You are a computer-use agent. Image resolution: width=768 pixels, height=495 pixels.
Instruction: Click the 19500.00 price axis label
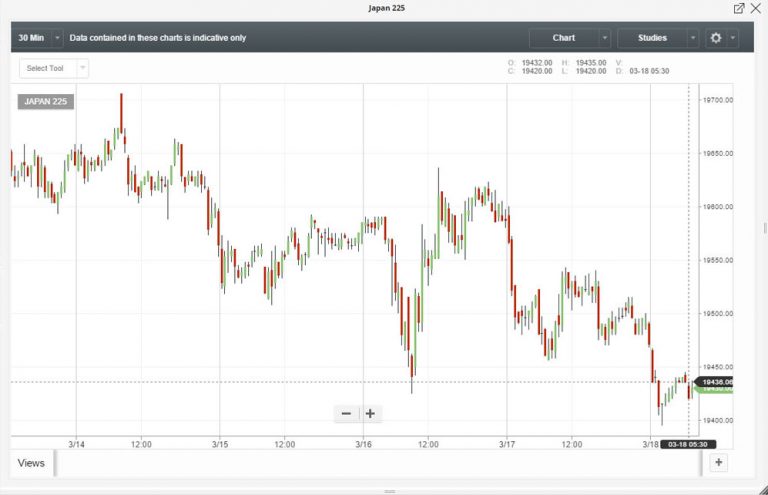pos(718,314)
